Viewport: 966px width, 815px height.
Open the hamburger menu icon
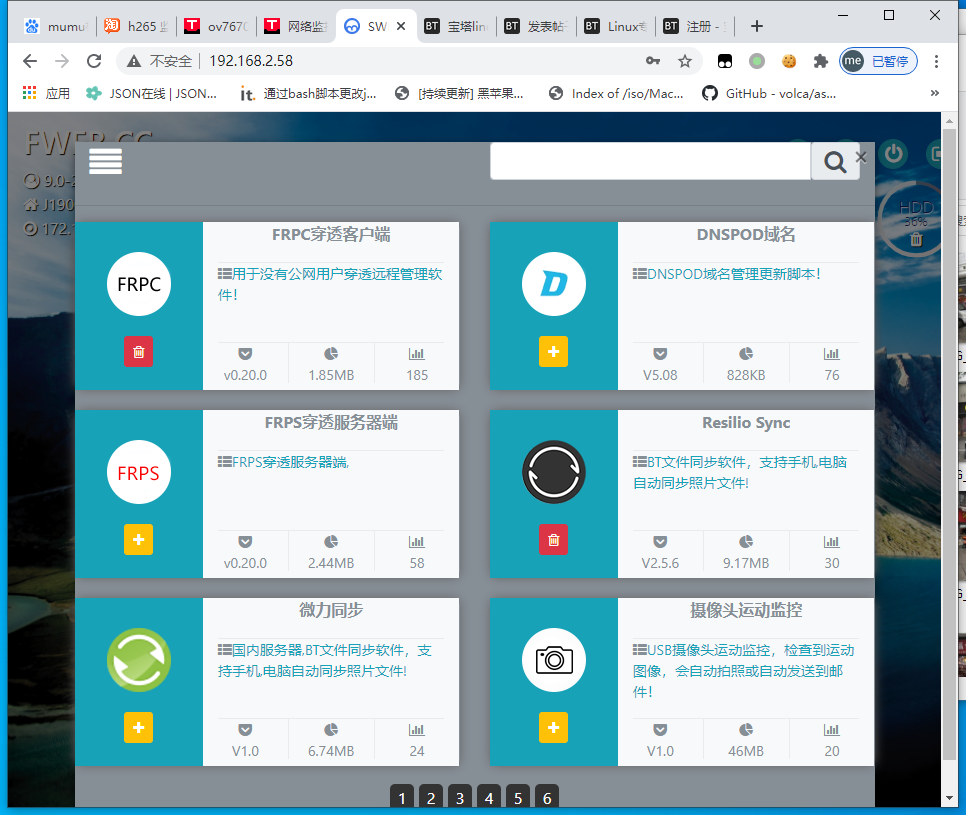tap(105, 162)
